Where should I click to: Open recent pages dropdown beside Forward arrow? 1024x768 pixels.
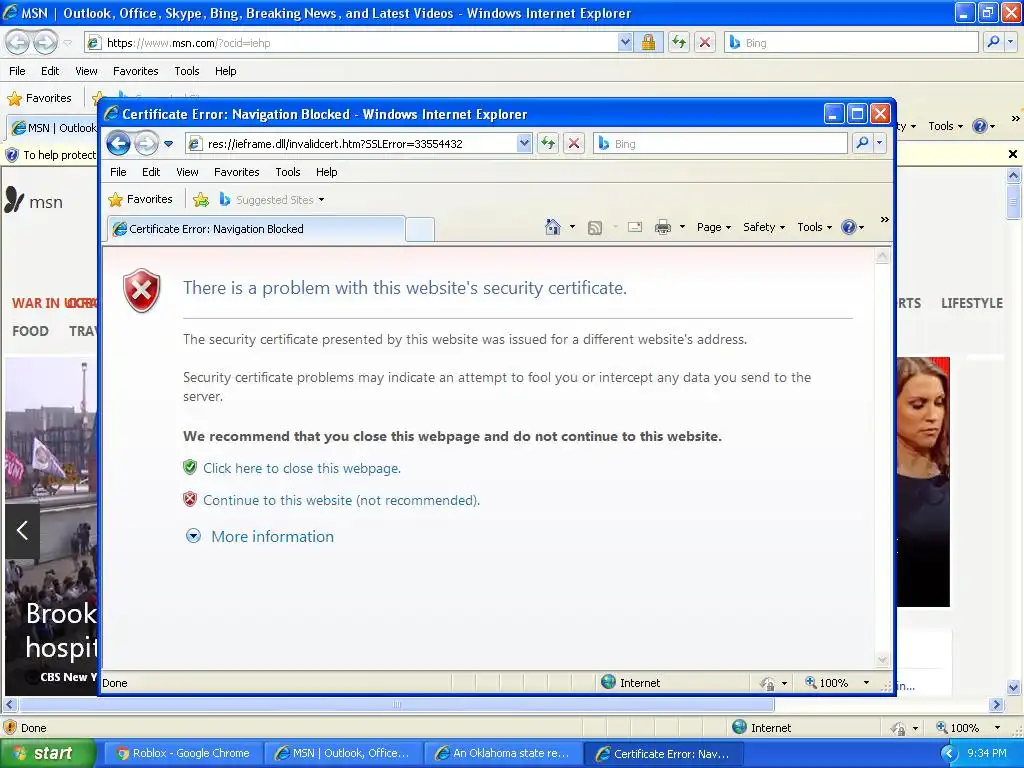coord(168,144)
